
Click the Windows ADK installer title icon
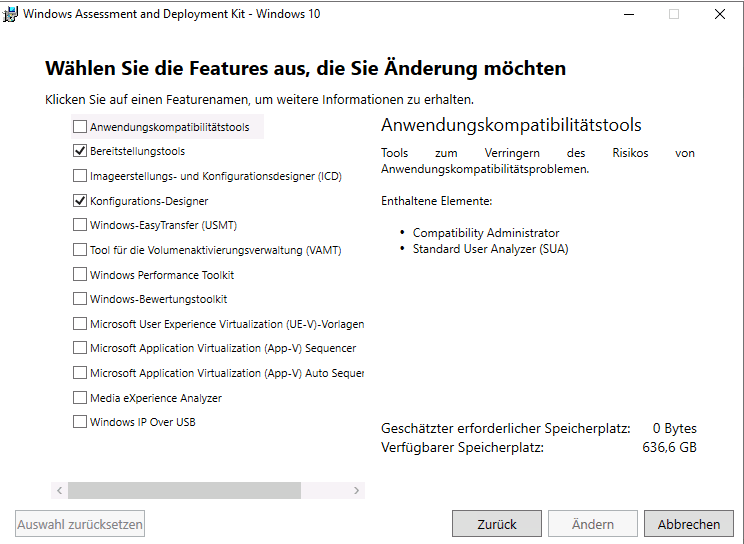(x=10, y=14)
